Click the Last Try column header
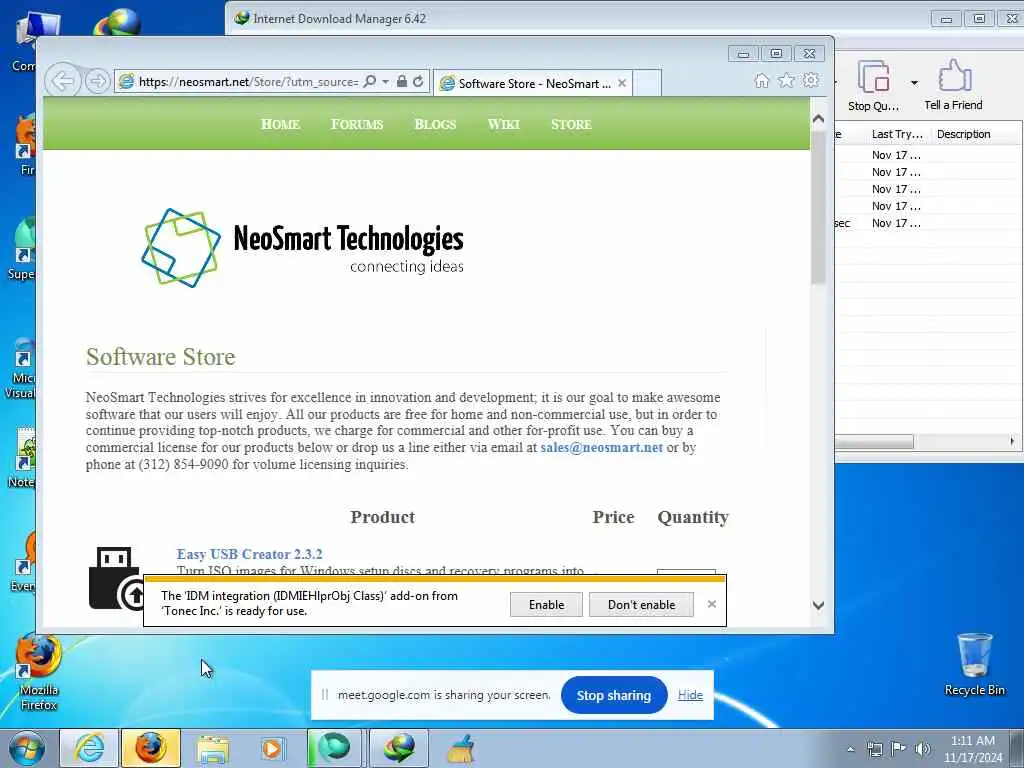Image resolution: width=1024 pixels, height=768 pixels. [897, 134]
